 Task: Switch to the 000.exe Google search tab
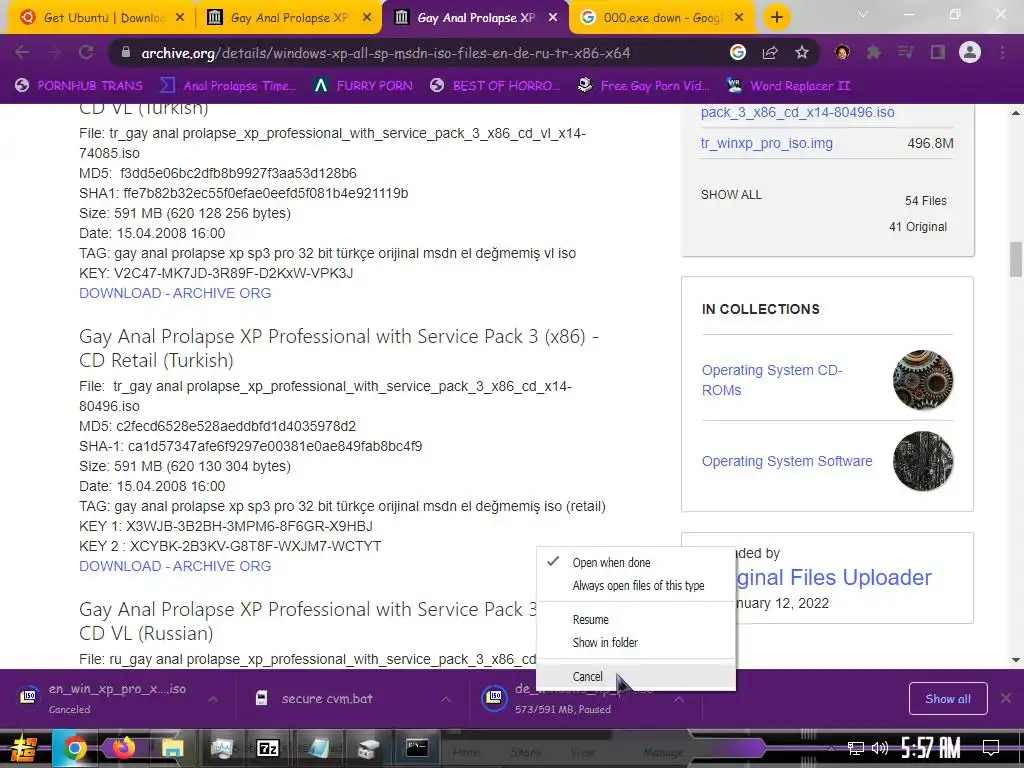click(661, 18)
